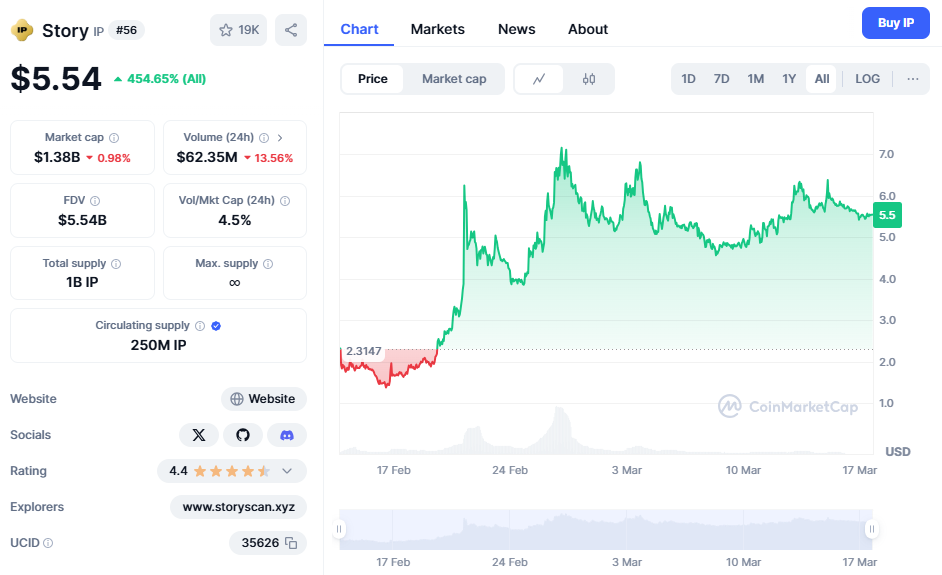Open the GitHub social link

pos(242,435)
